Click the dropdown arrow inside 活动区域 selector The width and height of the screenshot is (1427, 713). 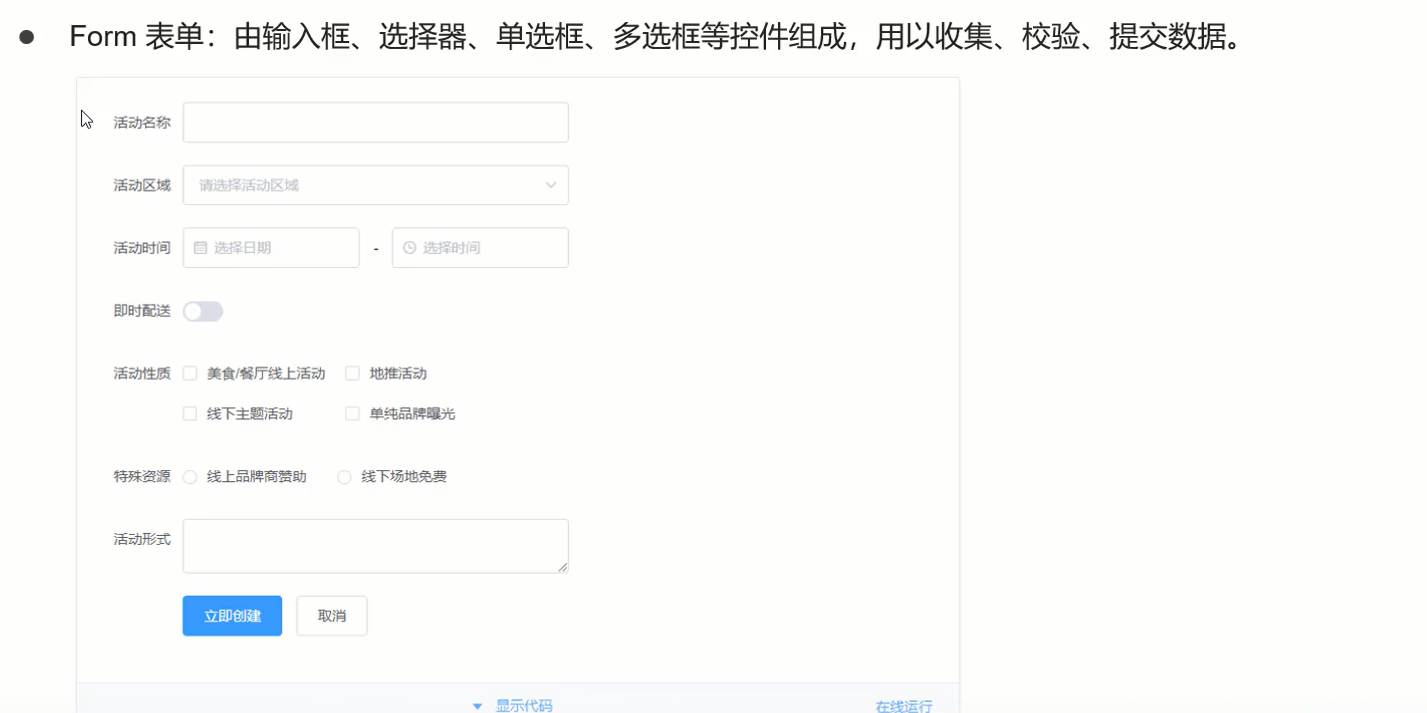pos(550,185)
